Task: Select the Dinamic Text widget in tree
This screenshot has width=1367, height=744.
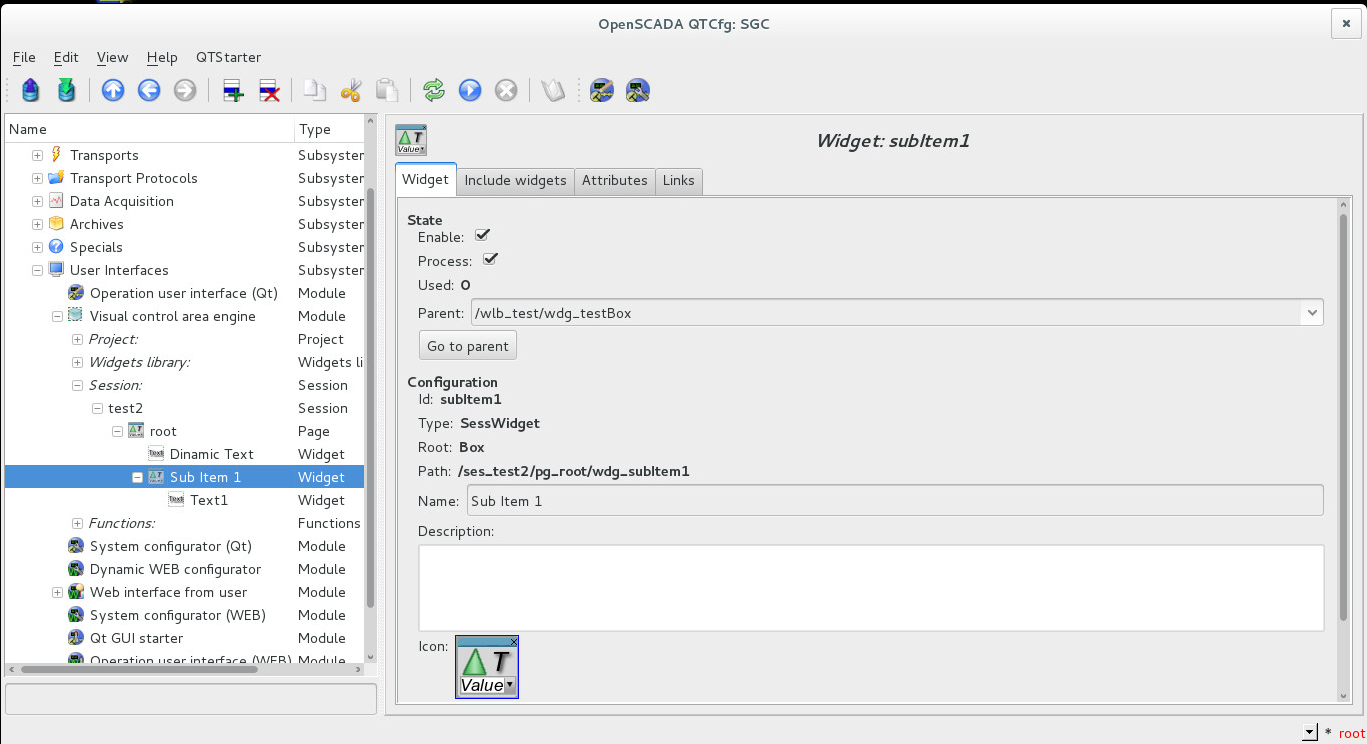Action: 211,454
